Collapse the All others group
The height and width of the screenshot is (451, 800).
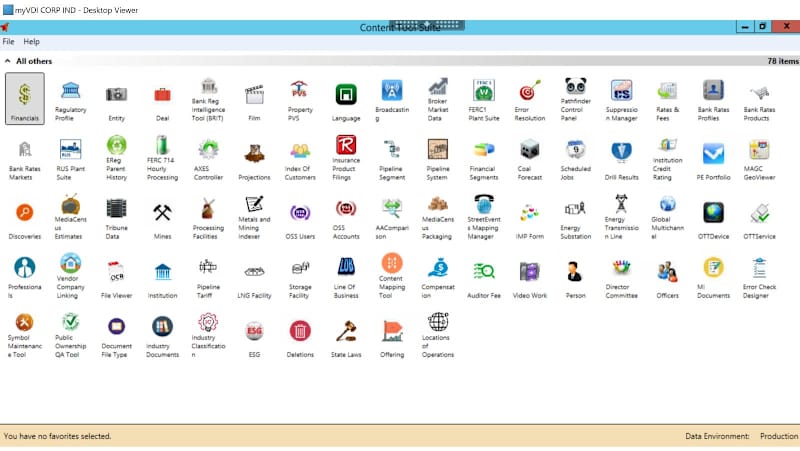pos(7,61)
